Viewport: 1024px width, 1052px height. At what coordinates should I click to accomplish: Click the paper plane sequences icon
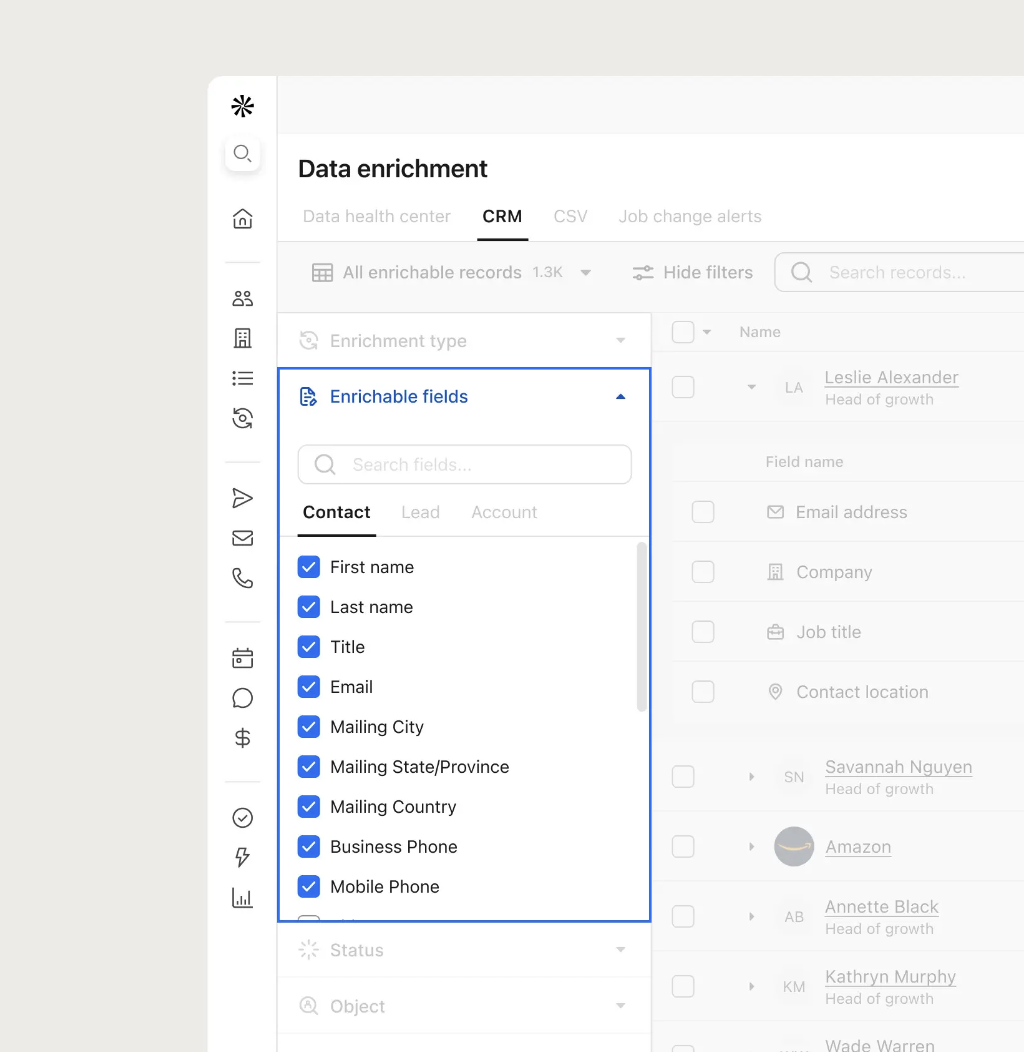(x=242, y=498)
